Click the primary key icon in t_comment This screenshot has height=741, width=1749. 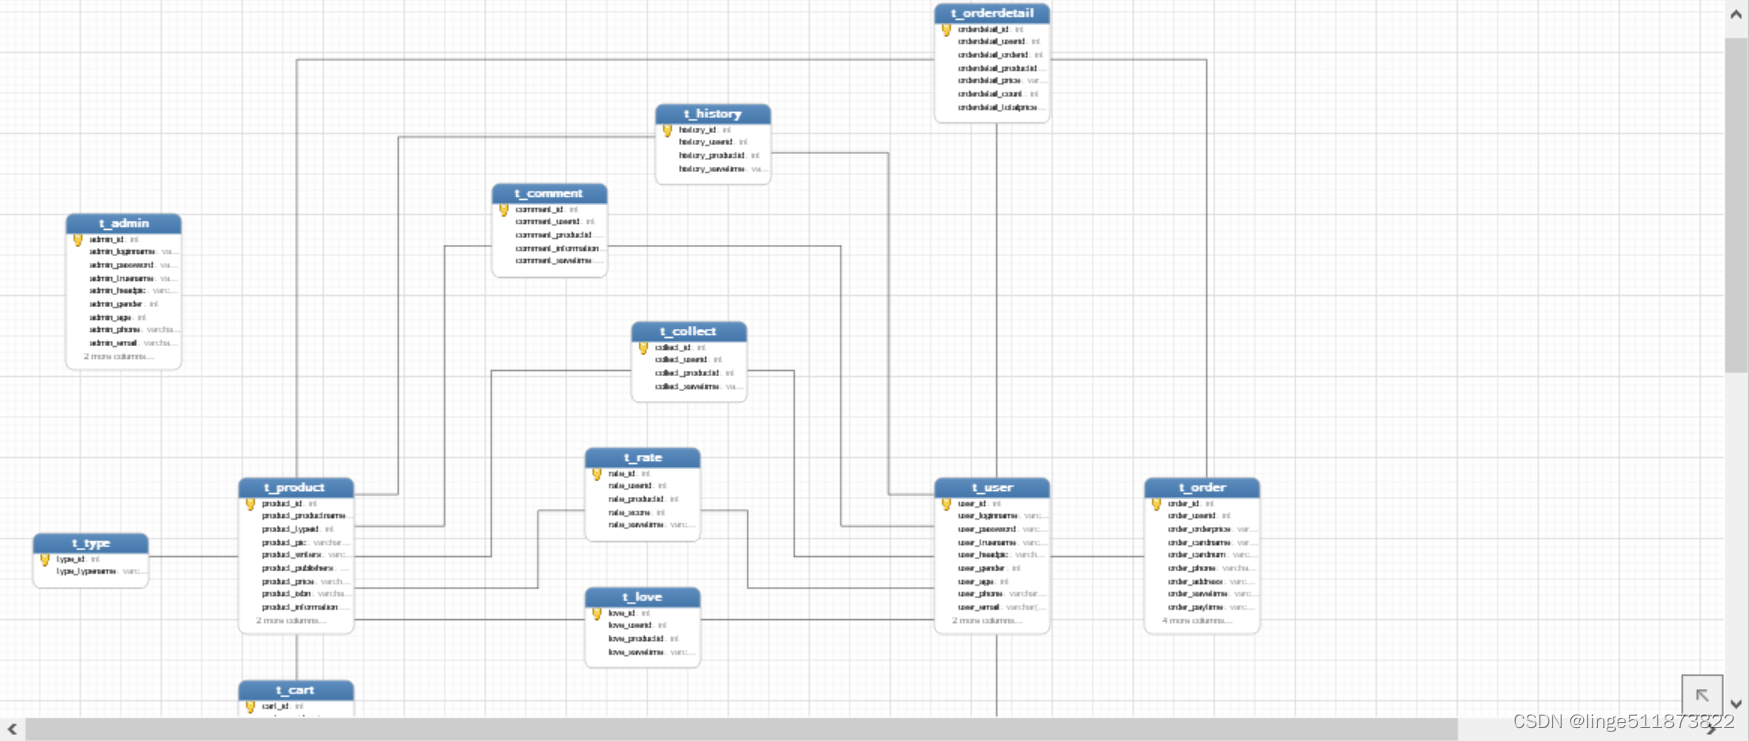(504, 210)
